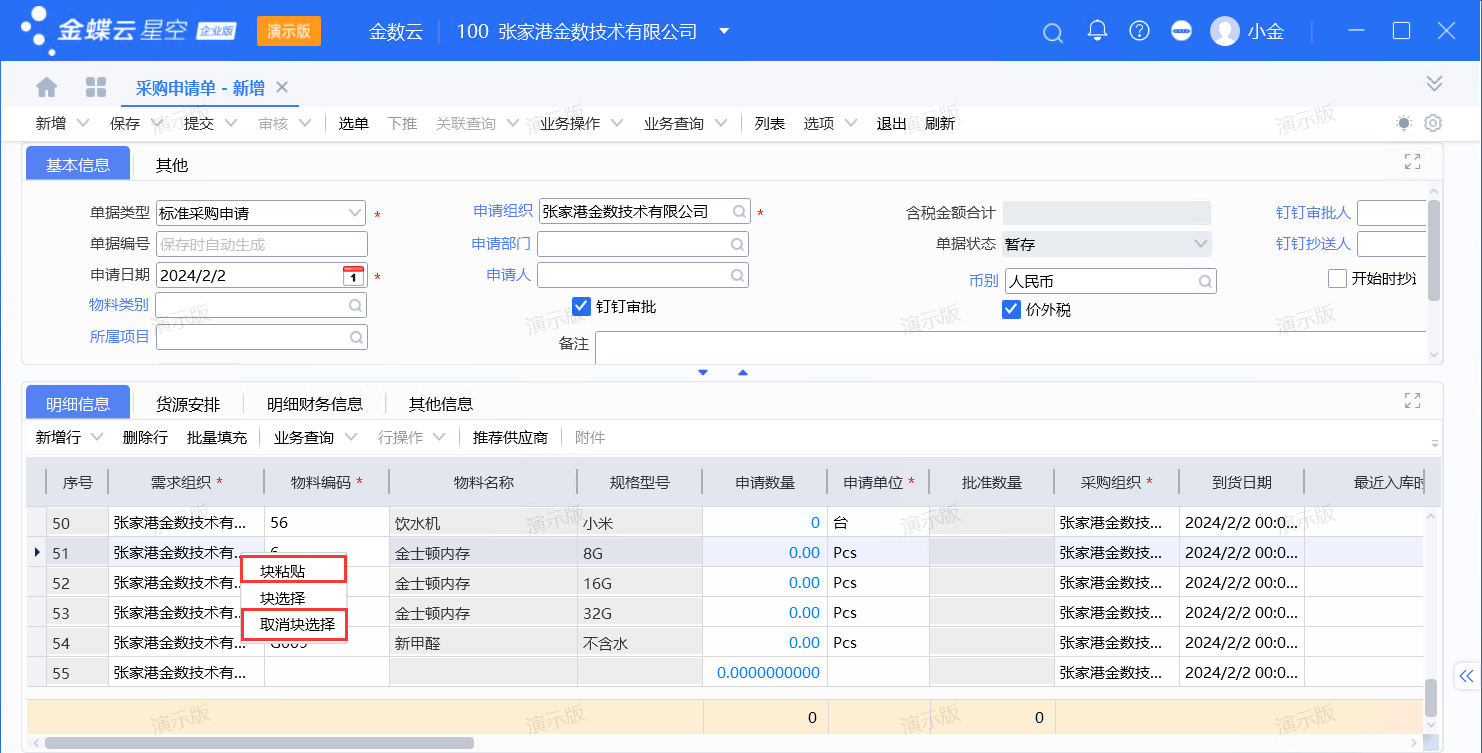This screenshot has height=753, width=1482.
Task: Expand the 新增行 dropdown
Action: (97, 437)
